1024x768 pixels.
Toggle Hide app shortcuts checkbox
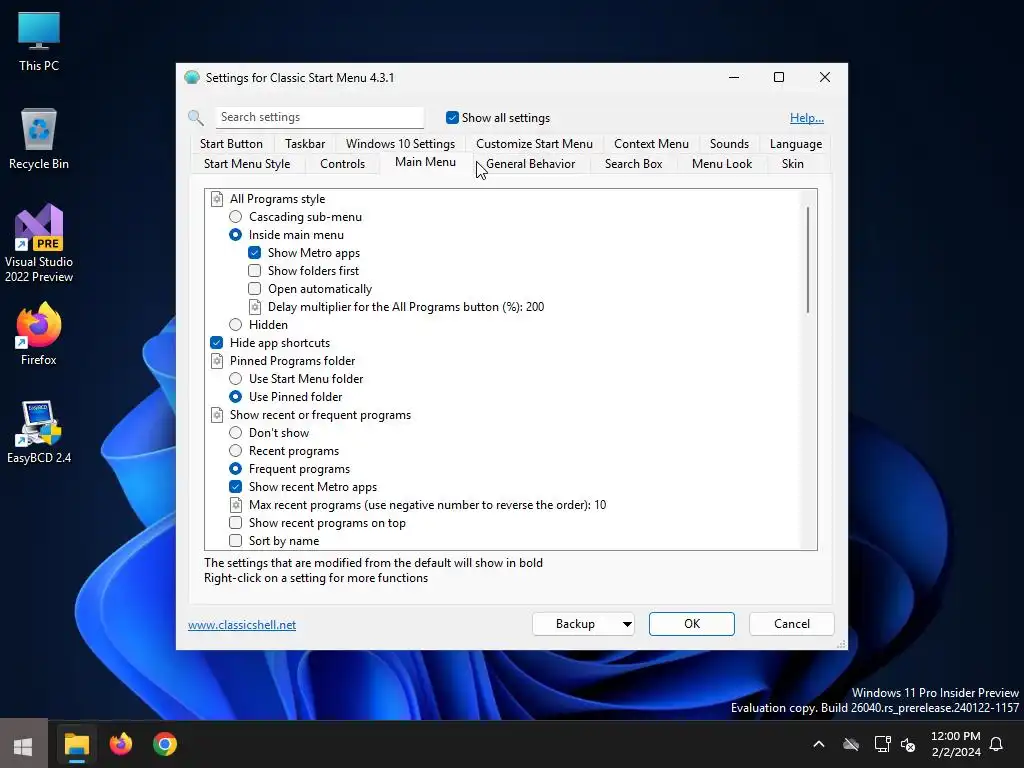217,343
